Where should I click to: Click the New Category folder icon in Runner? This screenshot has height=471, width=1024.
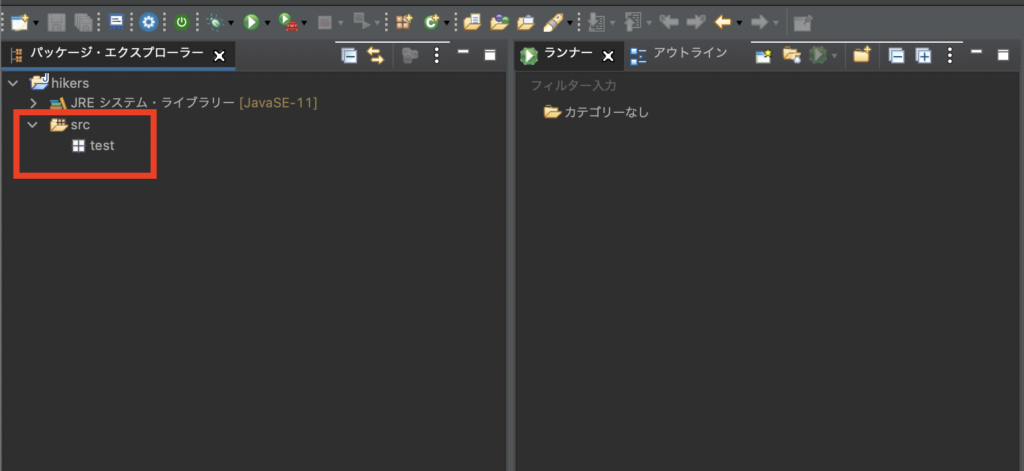click(862, 55)
